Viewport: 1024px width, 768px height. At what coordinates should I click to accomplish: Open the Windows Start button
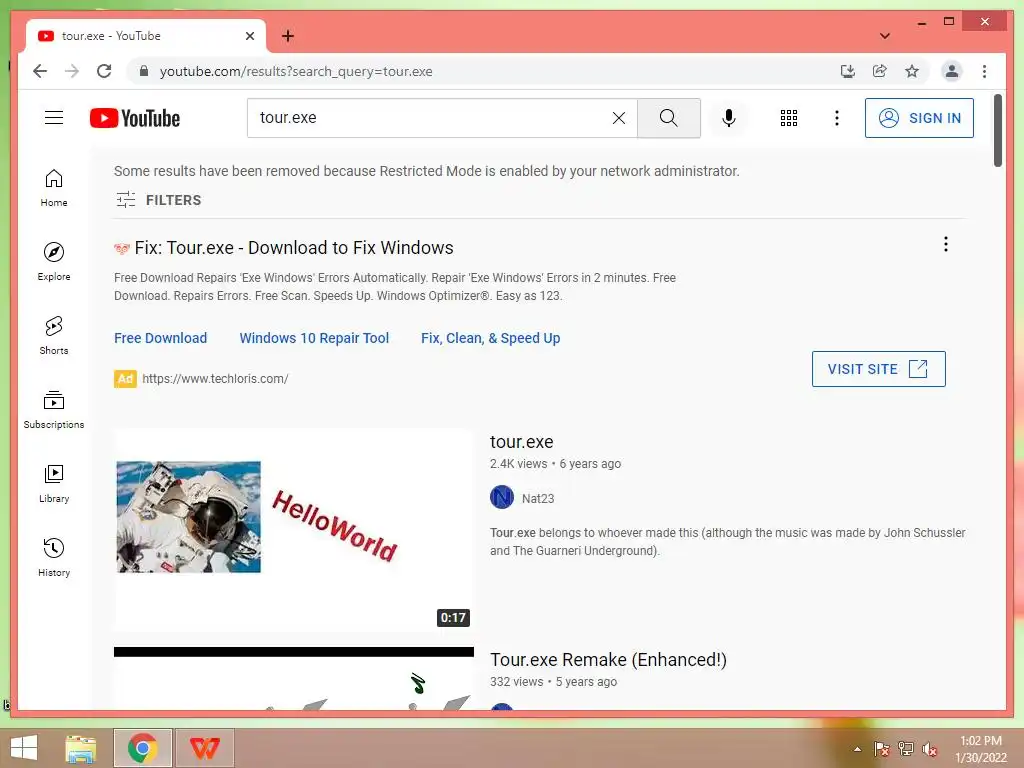[24, 748]
